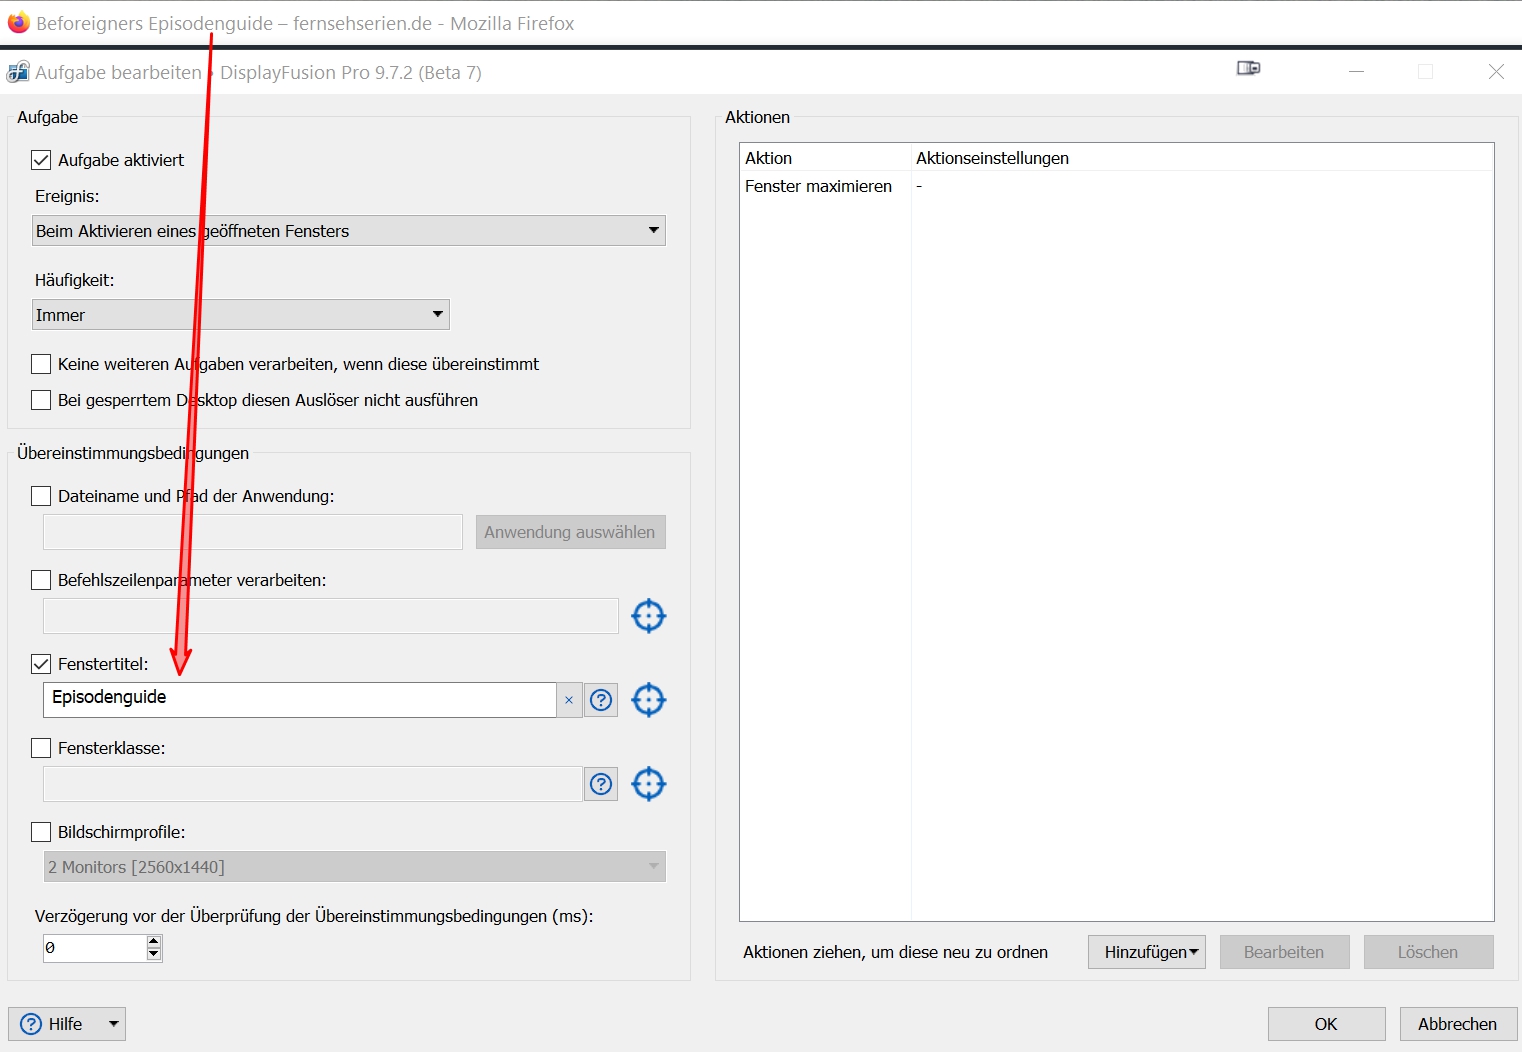Click the Abbrechen button

click(1458, 1024)
